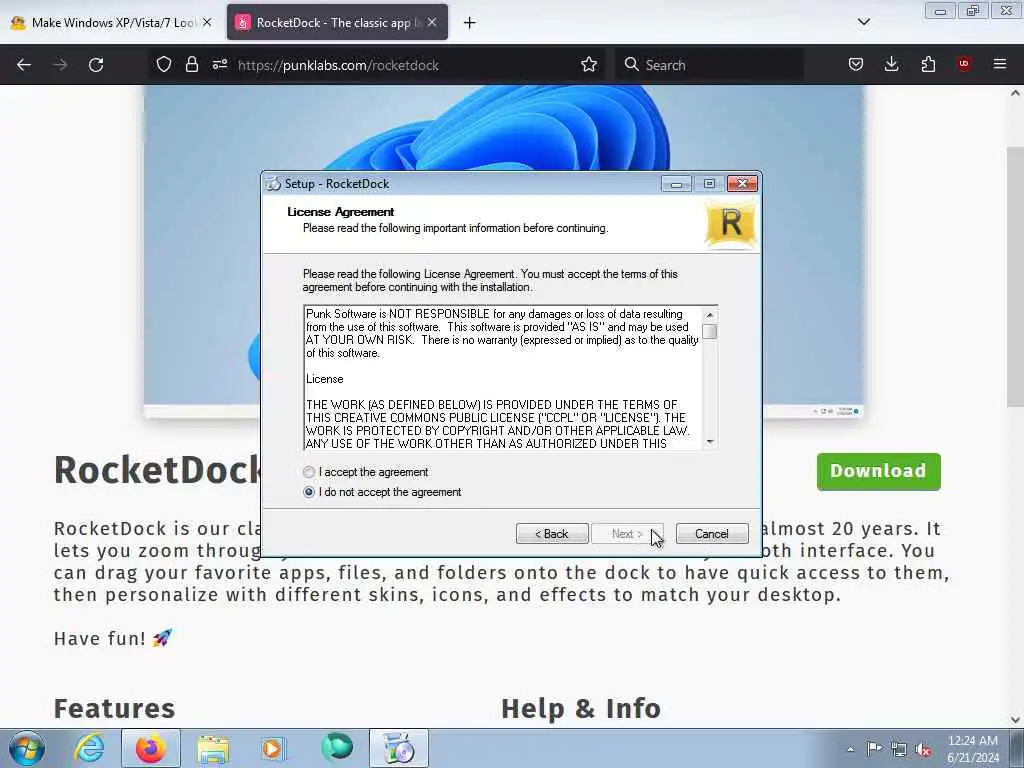Click the green Download button
The image size is (1024, 768).
[x=878, y=472]
